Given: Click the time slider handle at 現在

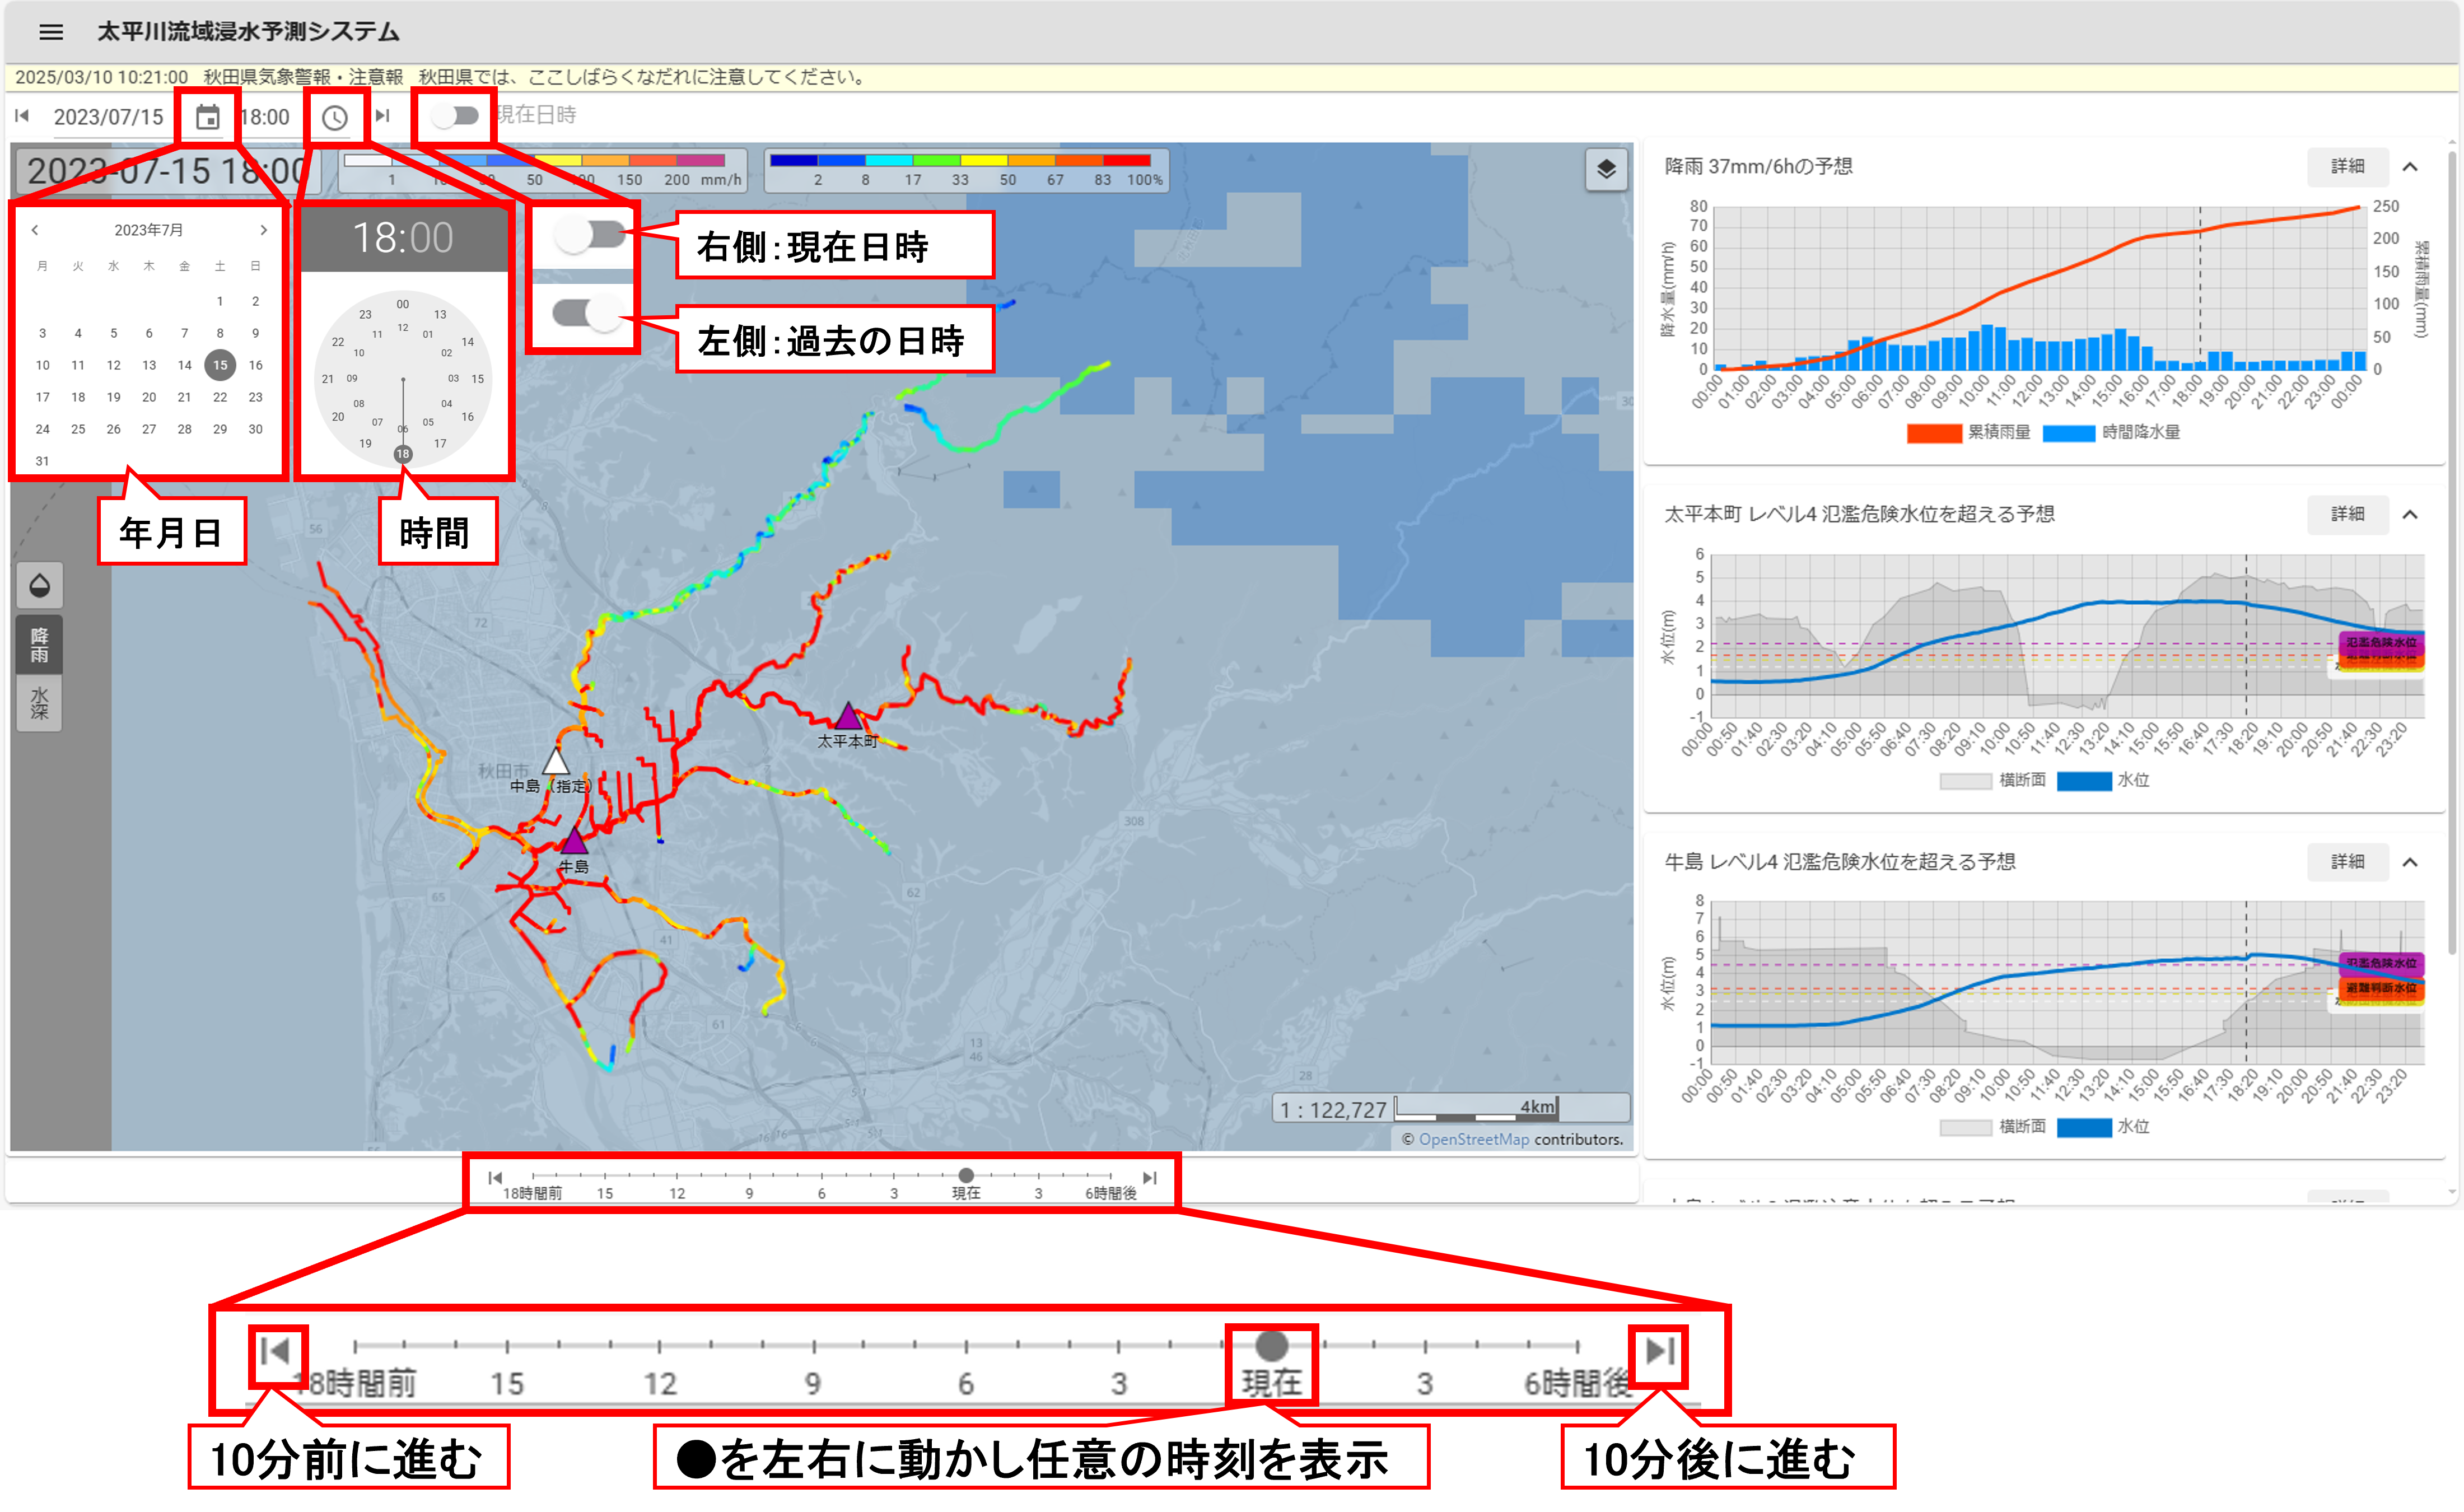Looking at the screenshot, I should coord(965,1176).
